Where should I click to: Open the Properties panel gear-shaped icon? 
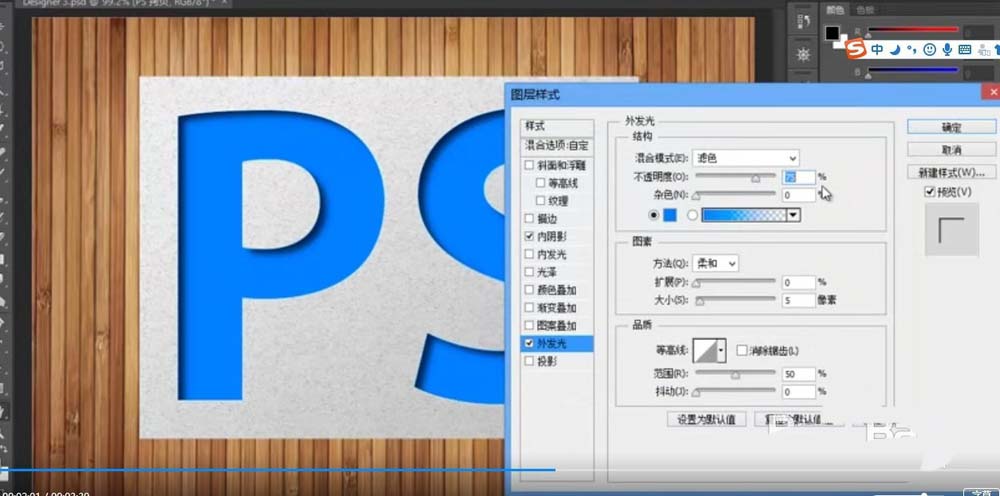[804, 55]
